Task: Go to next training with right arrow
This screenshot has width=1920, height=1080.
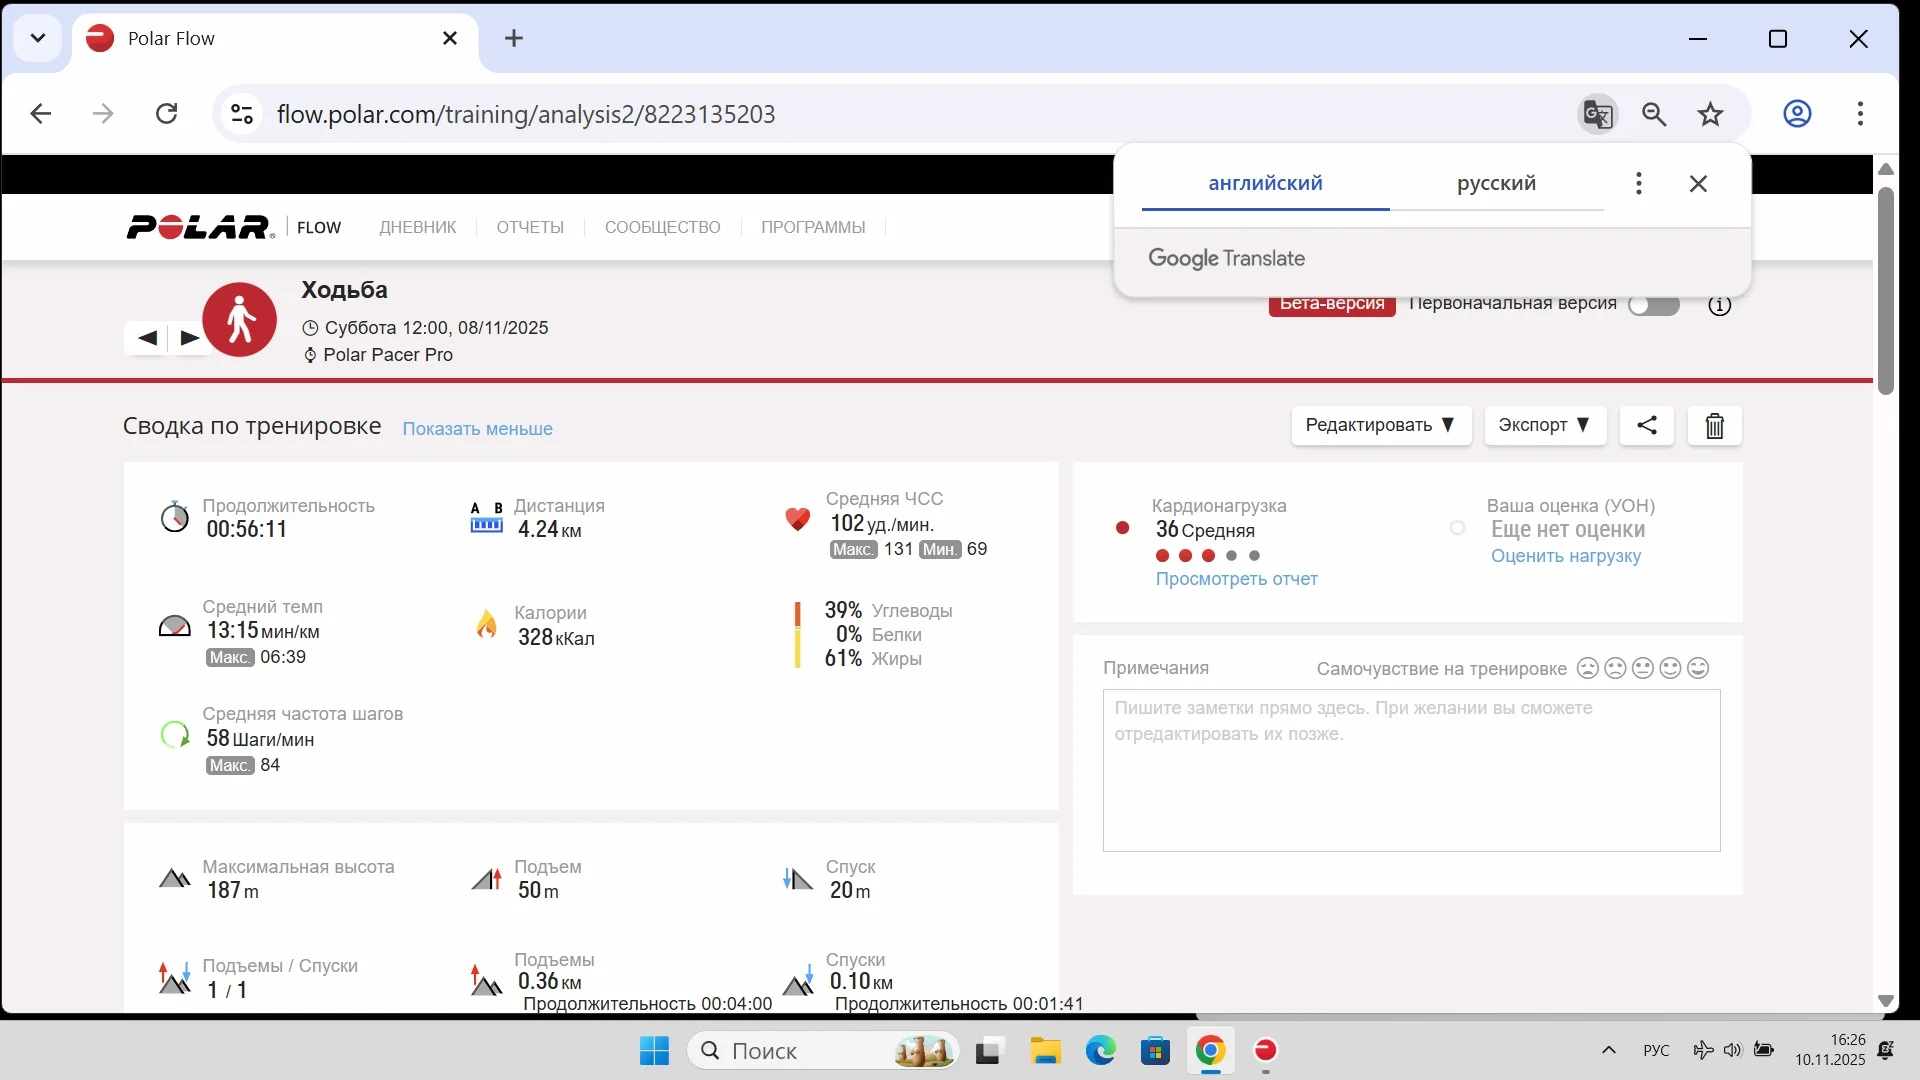Action: pos(189,338)
